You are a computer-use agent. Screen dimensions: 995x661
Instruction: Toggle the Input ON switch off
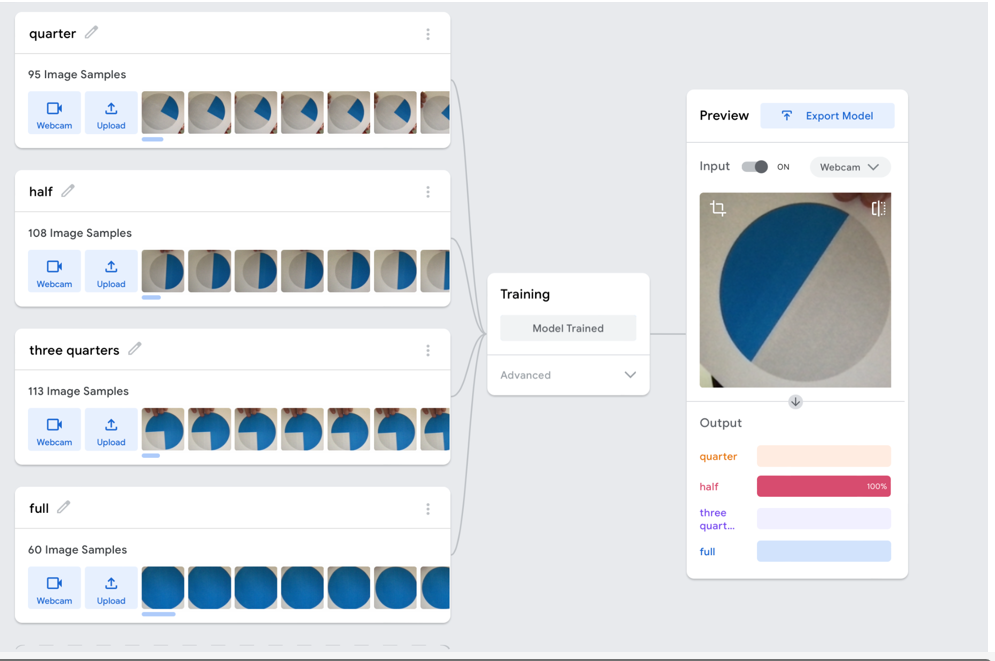pyautogui.click(x=755, y=167)
